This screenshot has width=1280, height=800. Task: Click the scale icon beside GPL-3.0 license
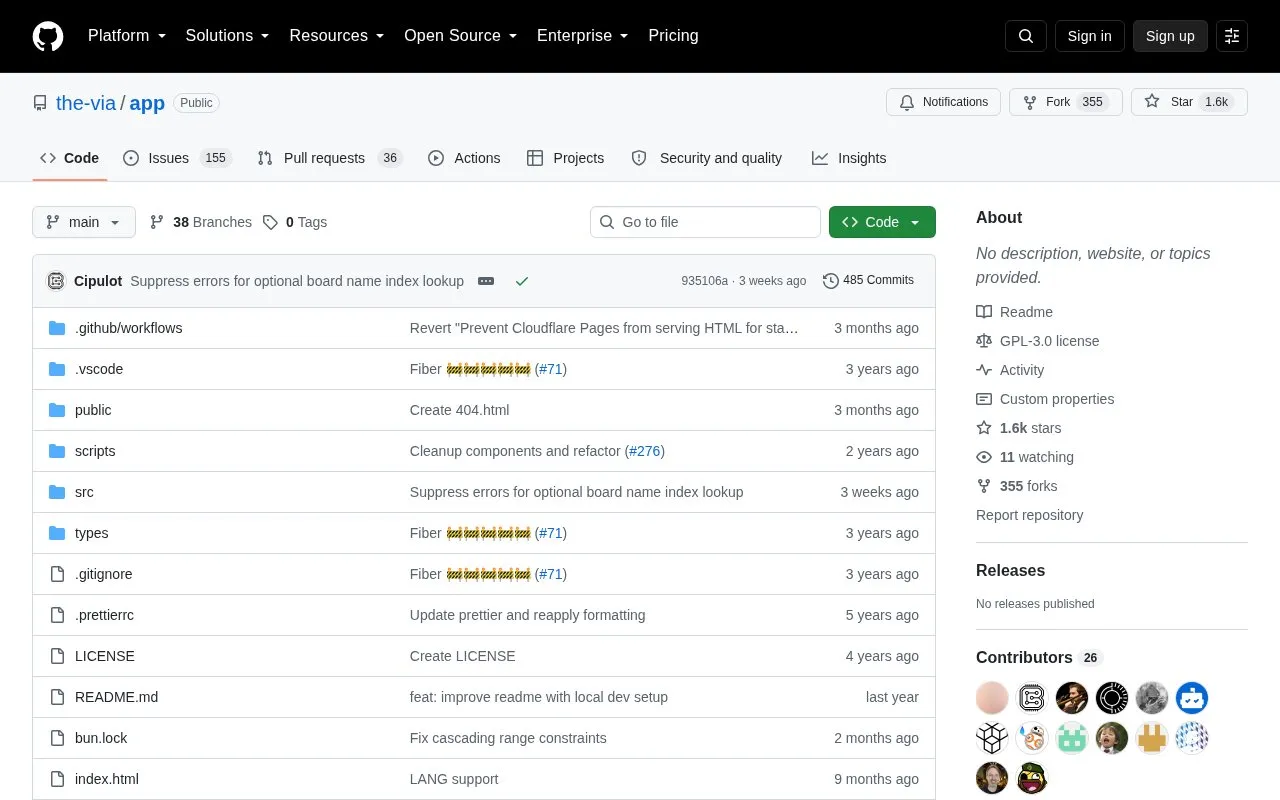click(984, 341)
